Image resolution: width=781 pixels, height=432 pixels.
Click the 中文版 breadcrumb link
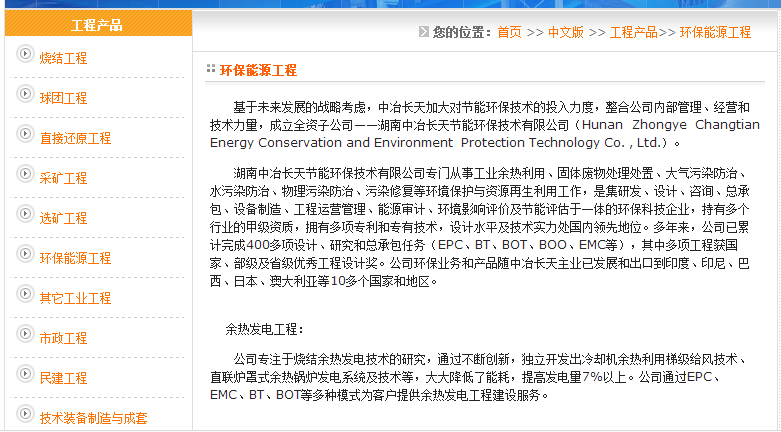566,32
